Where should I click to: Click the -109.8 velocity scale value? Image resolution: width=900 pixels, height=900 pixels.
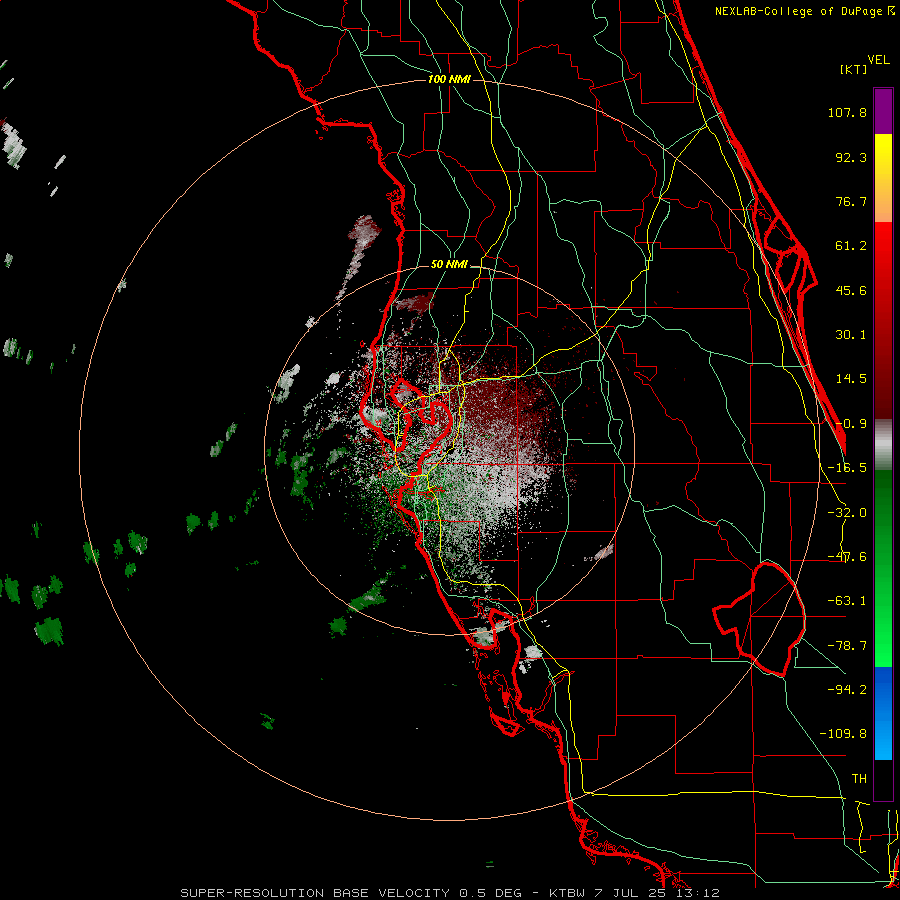coord(843,734)
